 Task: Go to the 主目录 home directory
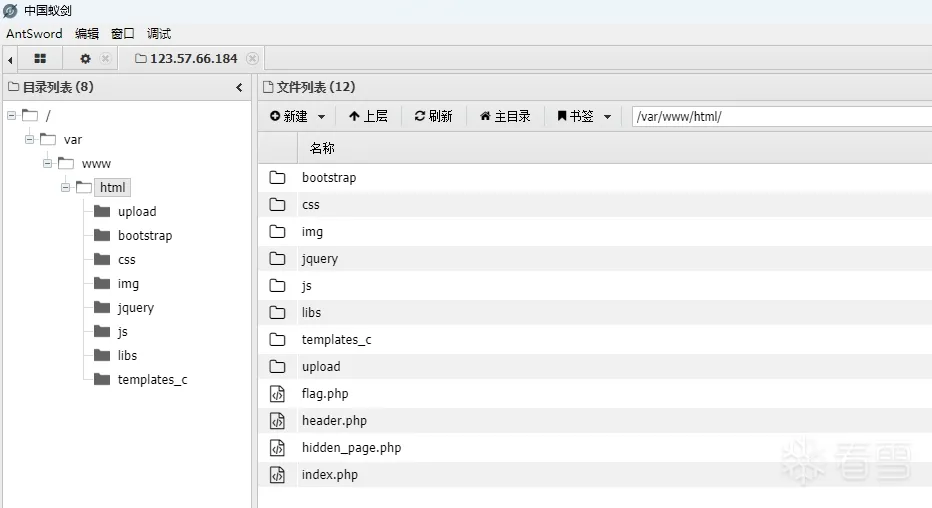pos(505,116)
